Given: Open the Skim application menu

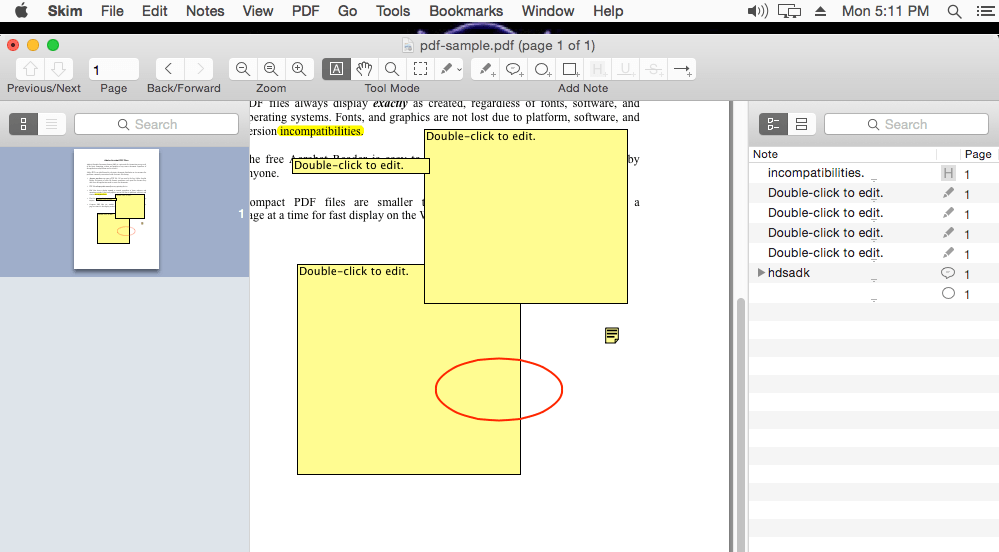Looking at the screenshot, I should point(65,11).
